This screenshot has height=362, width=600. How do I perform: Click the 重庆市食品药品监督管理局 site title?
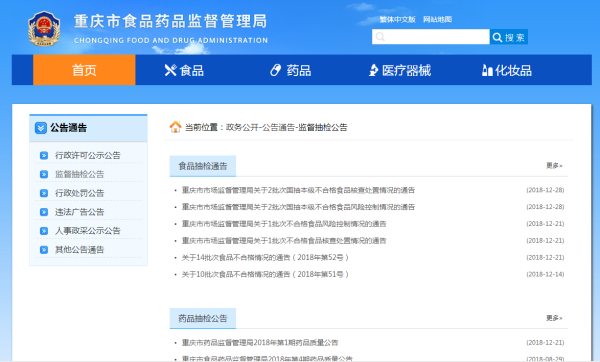tap(170, 21)
